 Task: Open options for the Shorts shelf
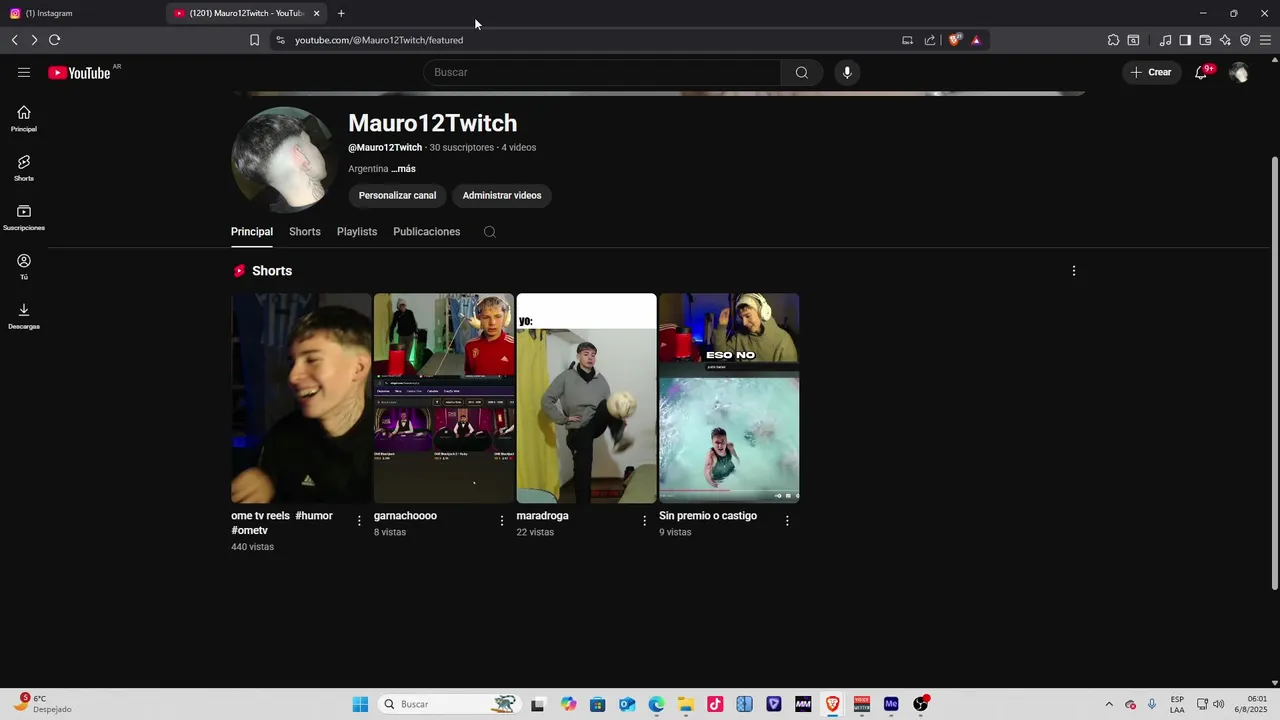click(1074, 271)
